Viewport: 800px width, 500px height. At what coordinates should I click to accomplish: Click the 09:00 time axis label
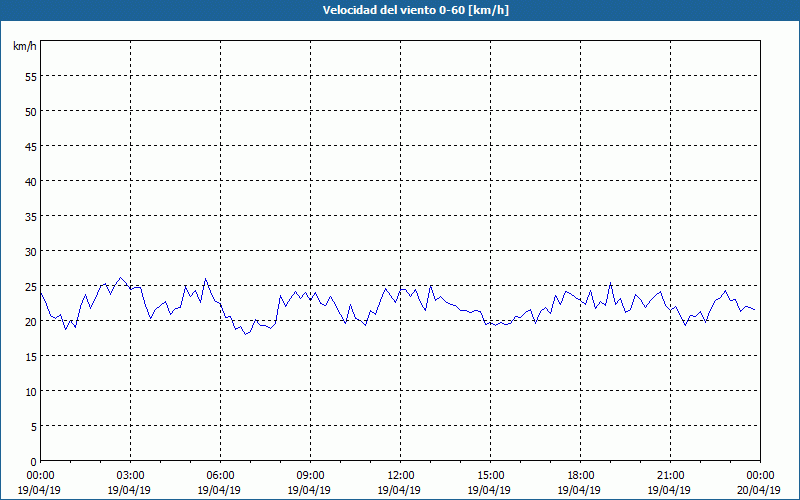(310, 476)
